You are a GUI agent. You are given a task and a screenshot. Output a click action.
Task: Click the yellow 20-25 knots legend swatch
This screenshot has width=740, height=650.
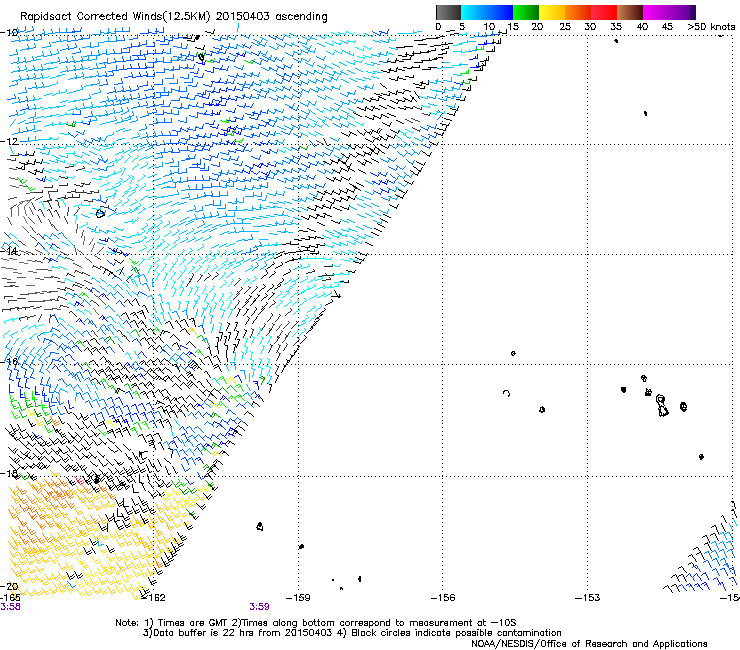pos(552,12)
